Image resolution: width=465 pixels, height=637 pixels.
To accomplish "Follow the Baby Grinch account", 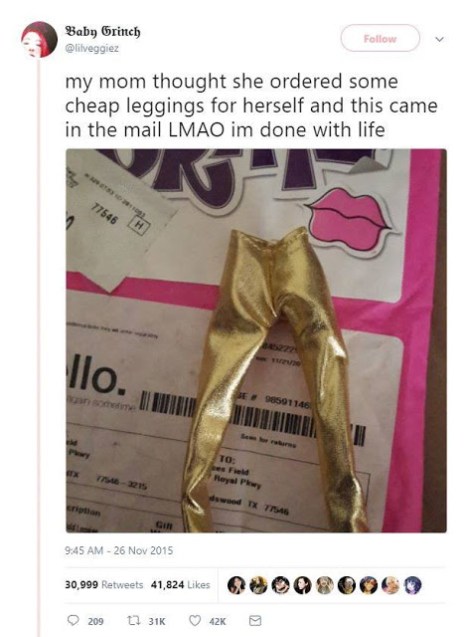I will (x=380, y=38).
